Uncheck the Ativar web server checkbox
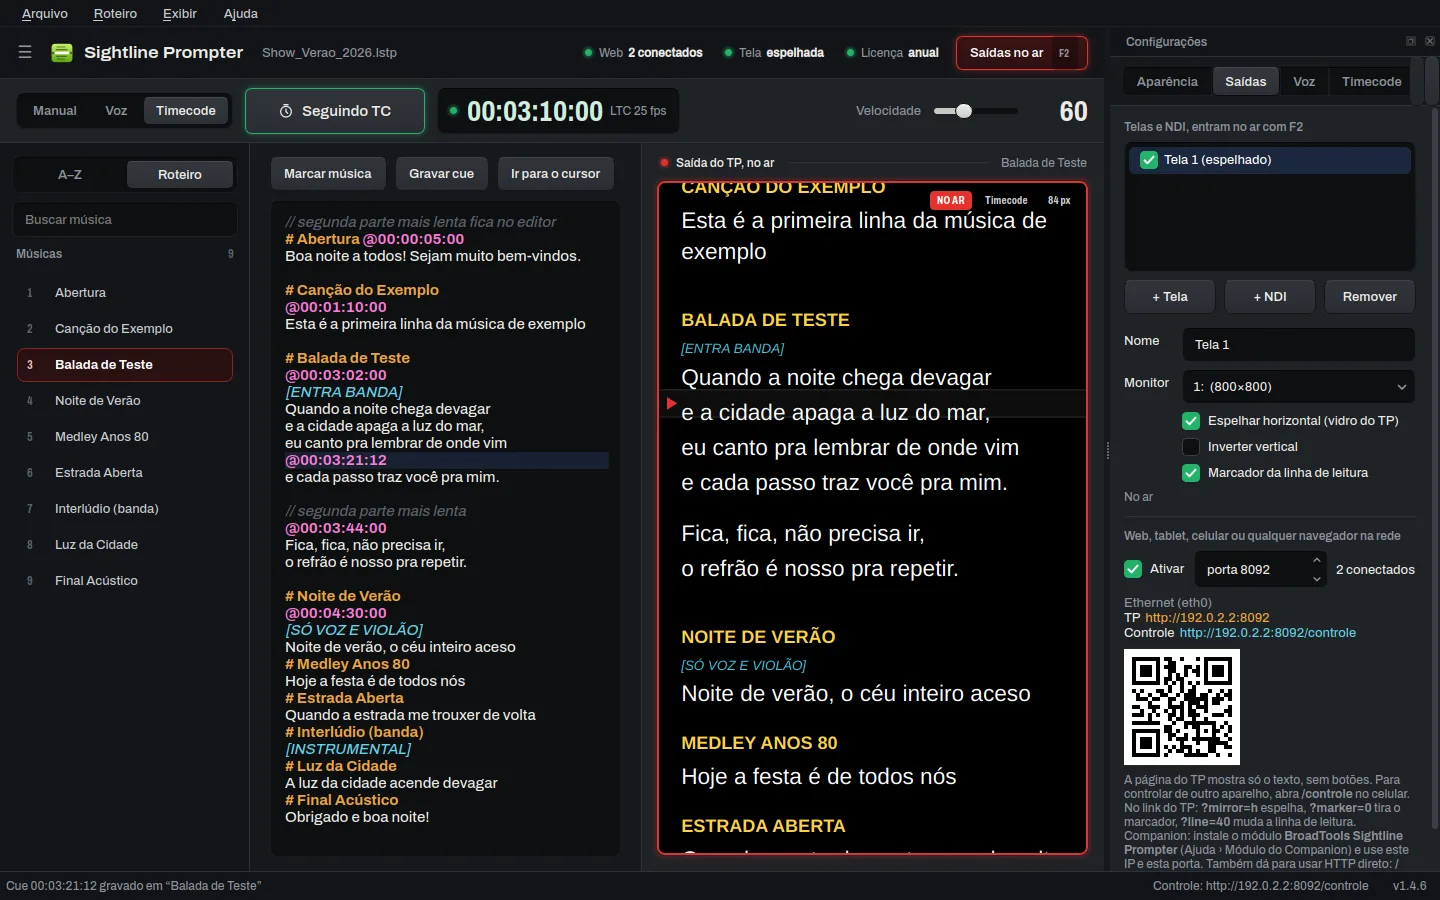This screenshot has width=1440, height=900. (1133, 569)
